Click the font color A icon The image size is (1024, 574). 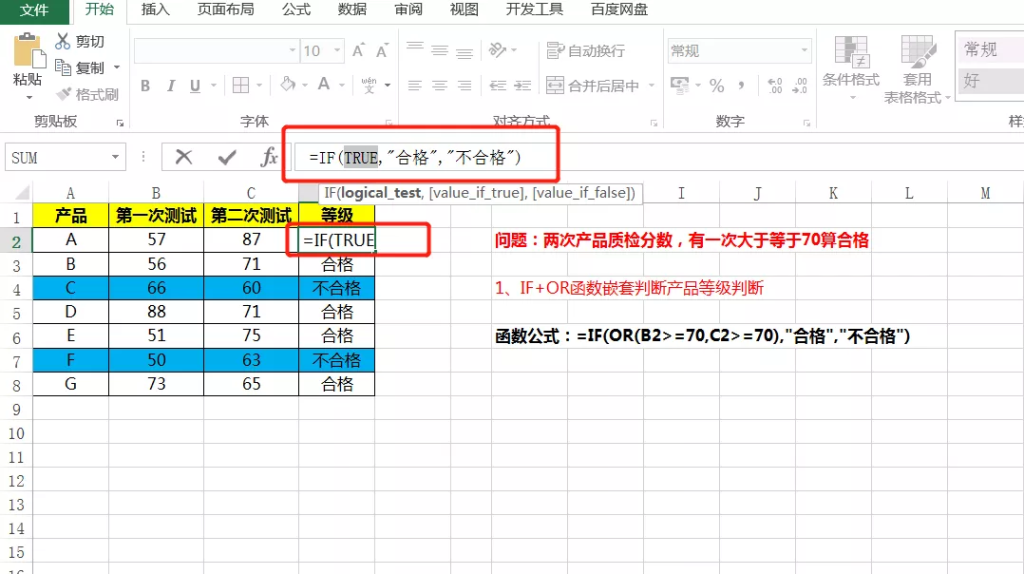pos(324,84)
